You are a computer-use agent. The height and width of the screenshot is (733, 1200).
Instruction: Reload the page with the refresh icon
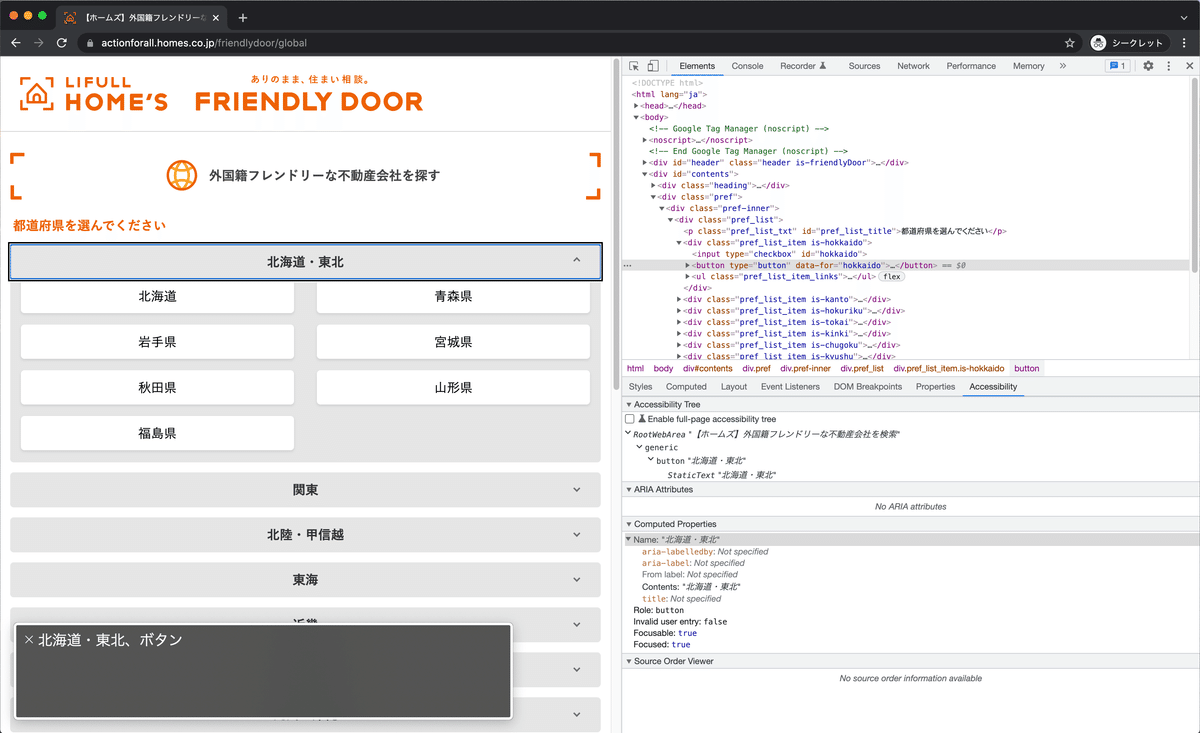62,43
